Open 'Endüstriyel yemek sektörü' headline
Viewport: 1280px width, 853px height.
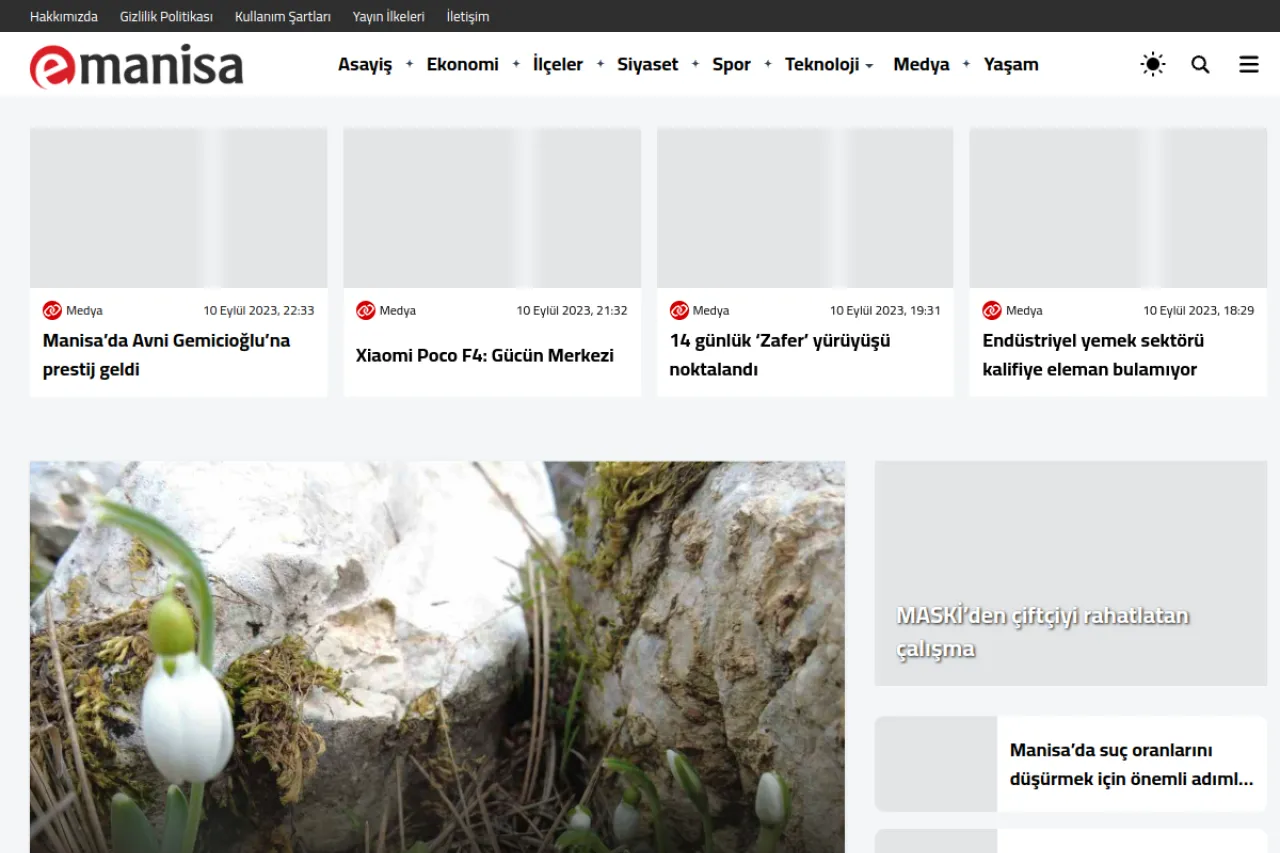tap(1093, 355)
